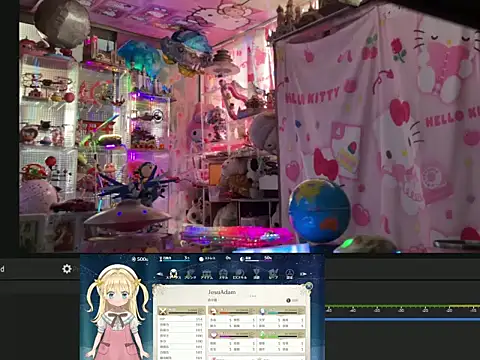Open the seventh game menu icon beside trophy
The height and width of the screenshot is (360, 480).
click(273, 274)
